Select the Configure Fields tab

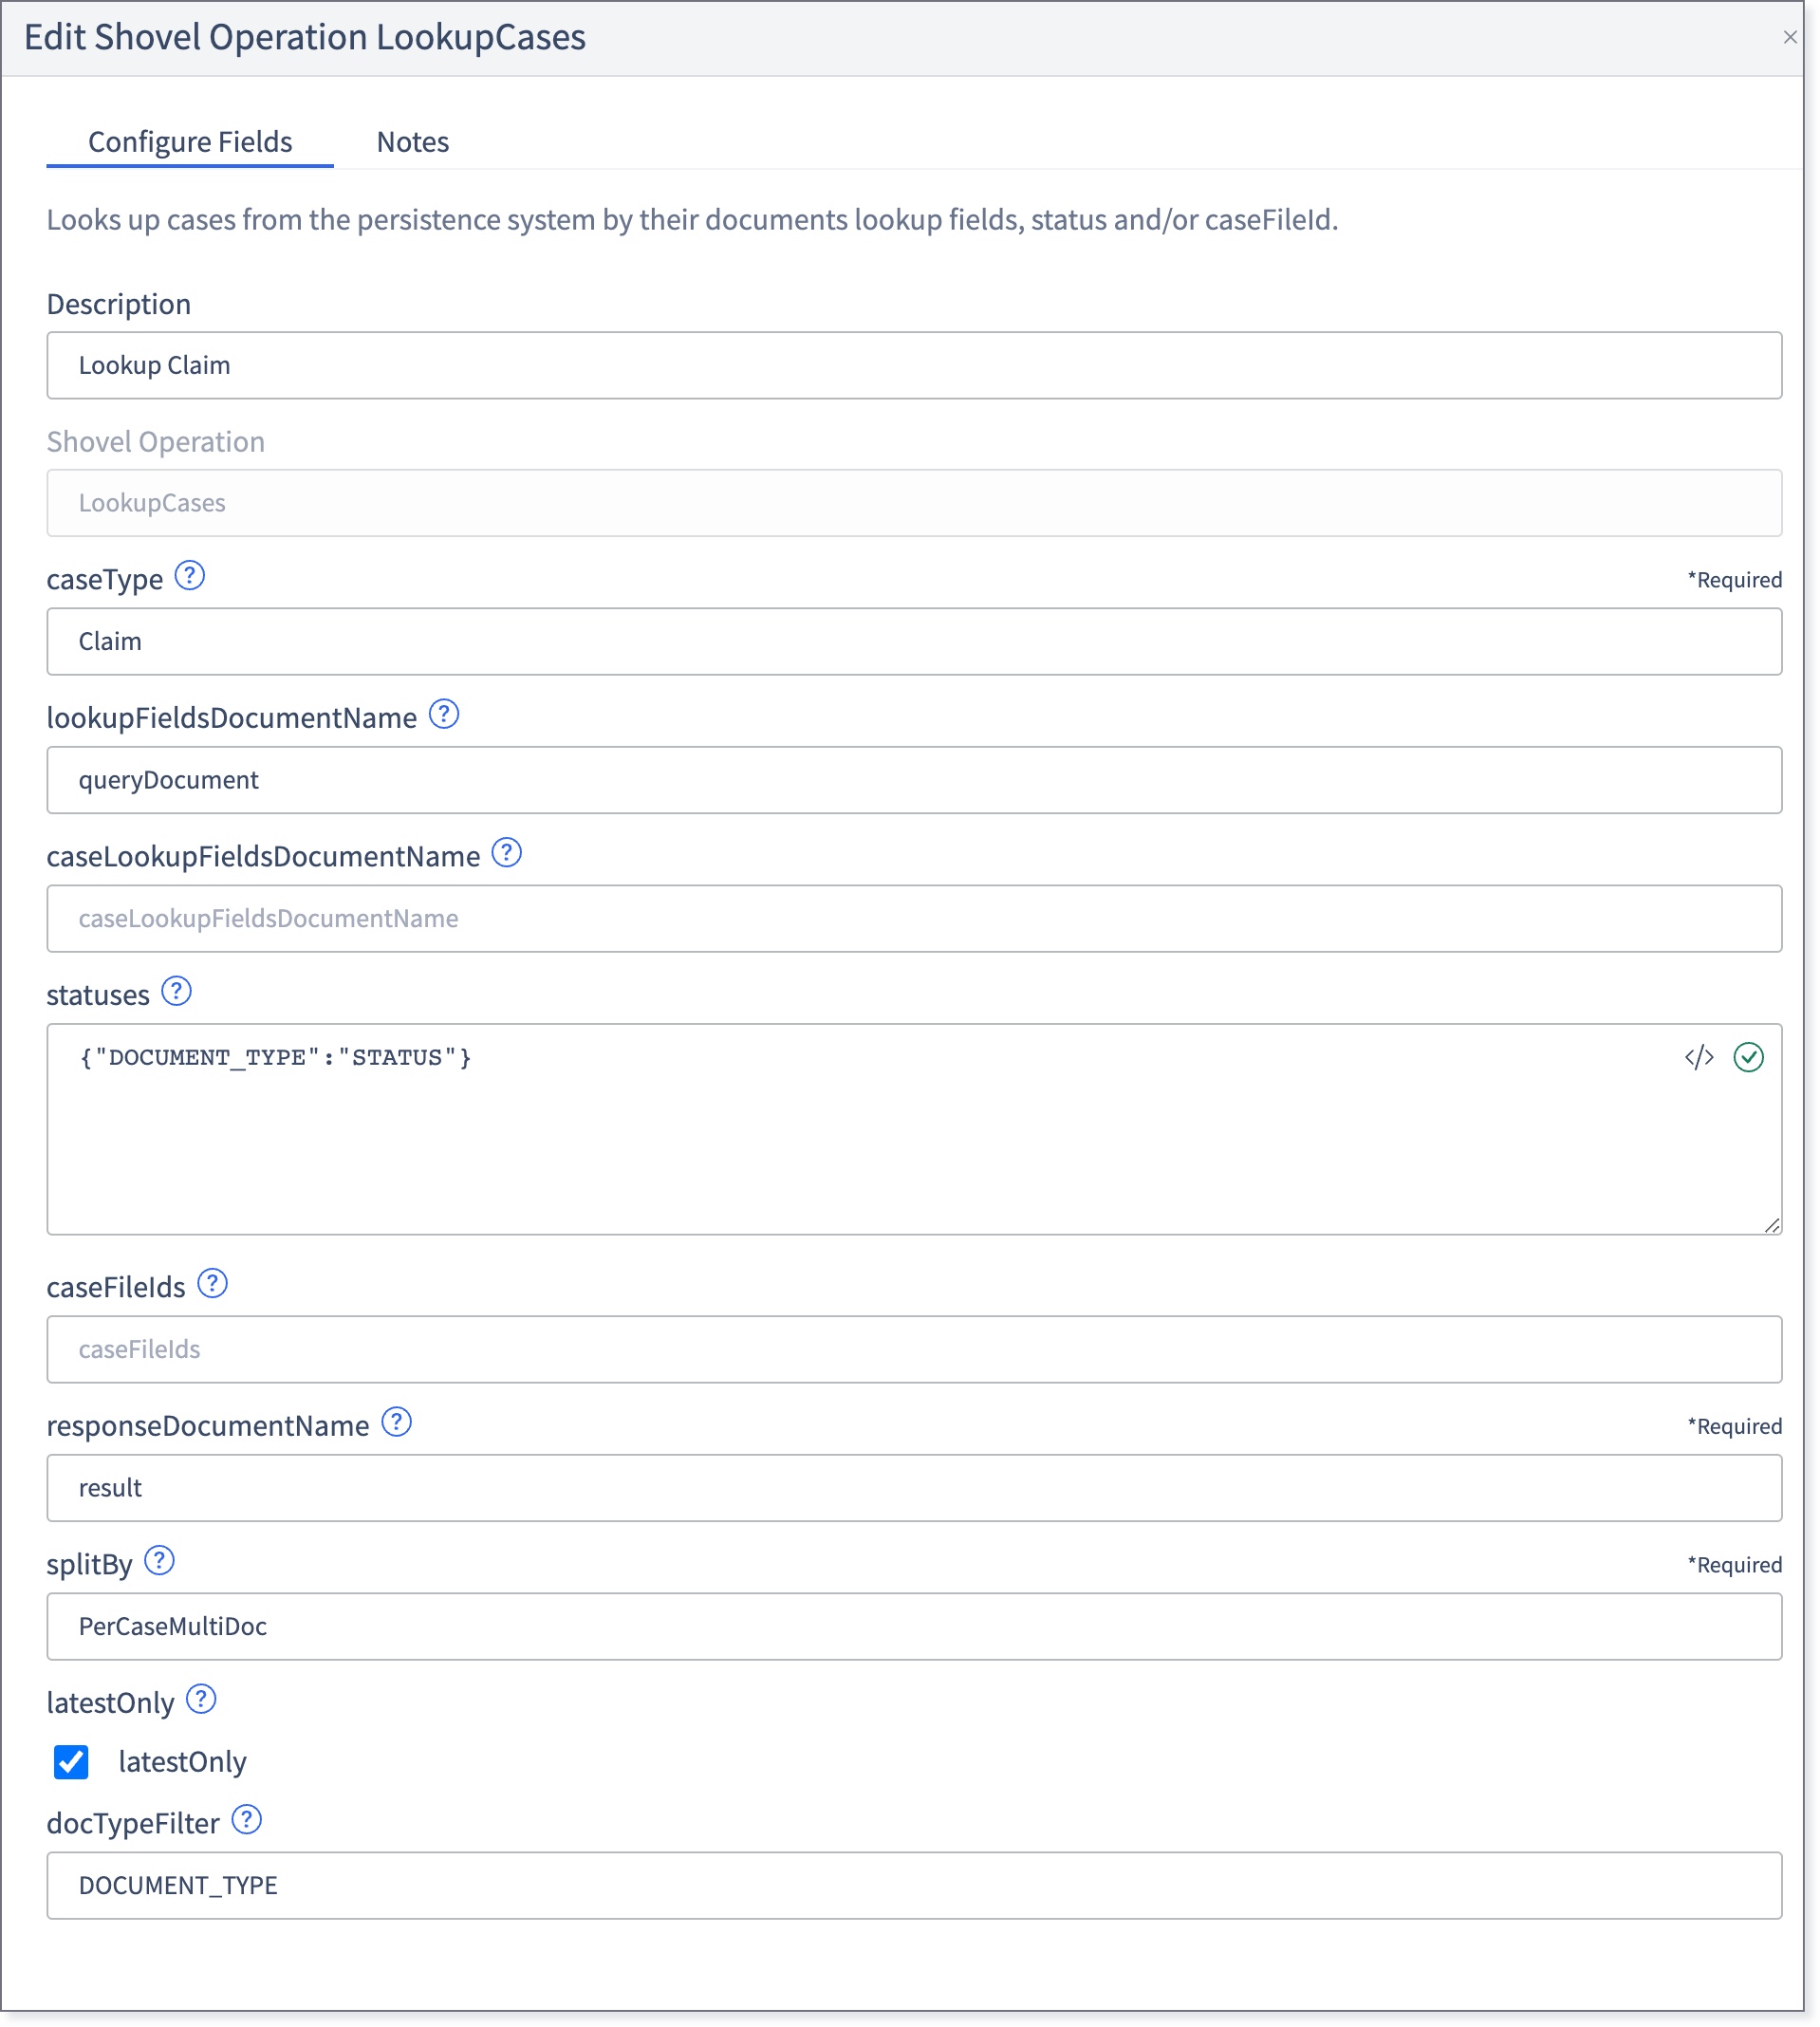click(x=190, y=142)
